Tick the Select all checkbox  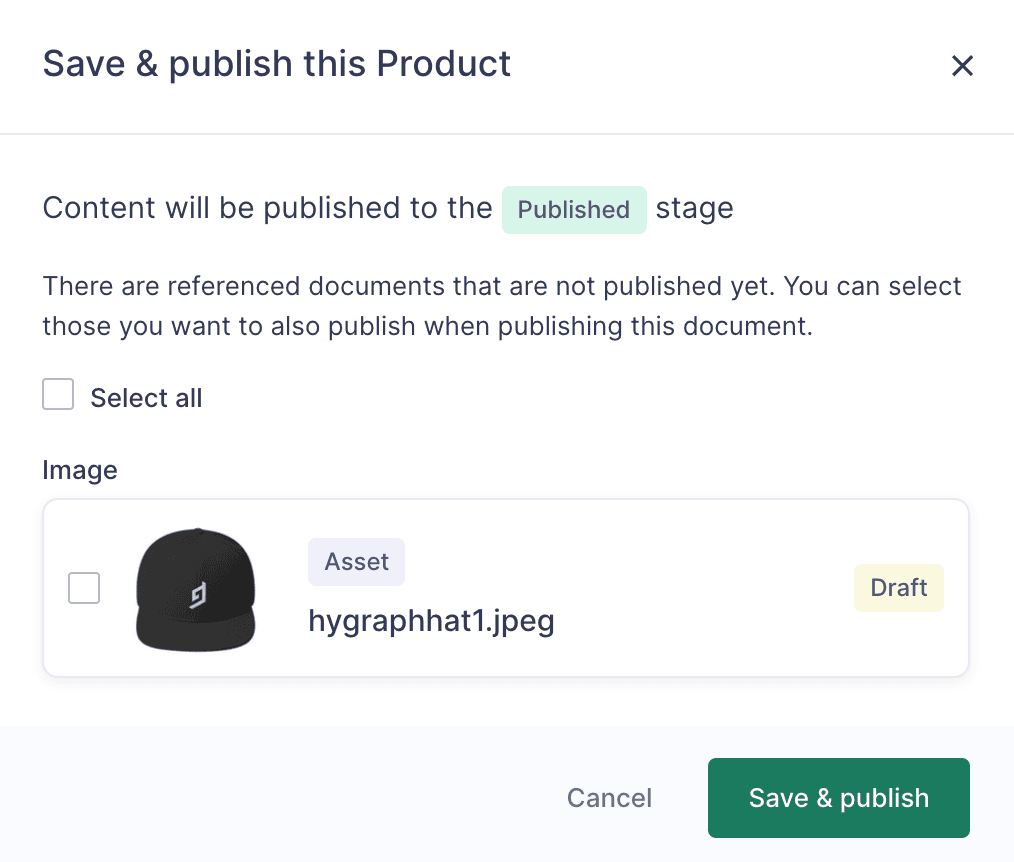pyautogui.click(x=58, y=395)
